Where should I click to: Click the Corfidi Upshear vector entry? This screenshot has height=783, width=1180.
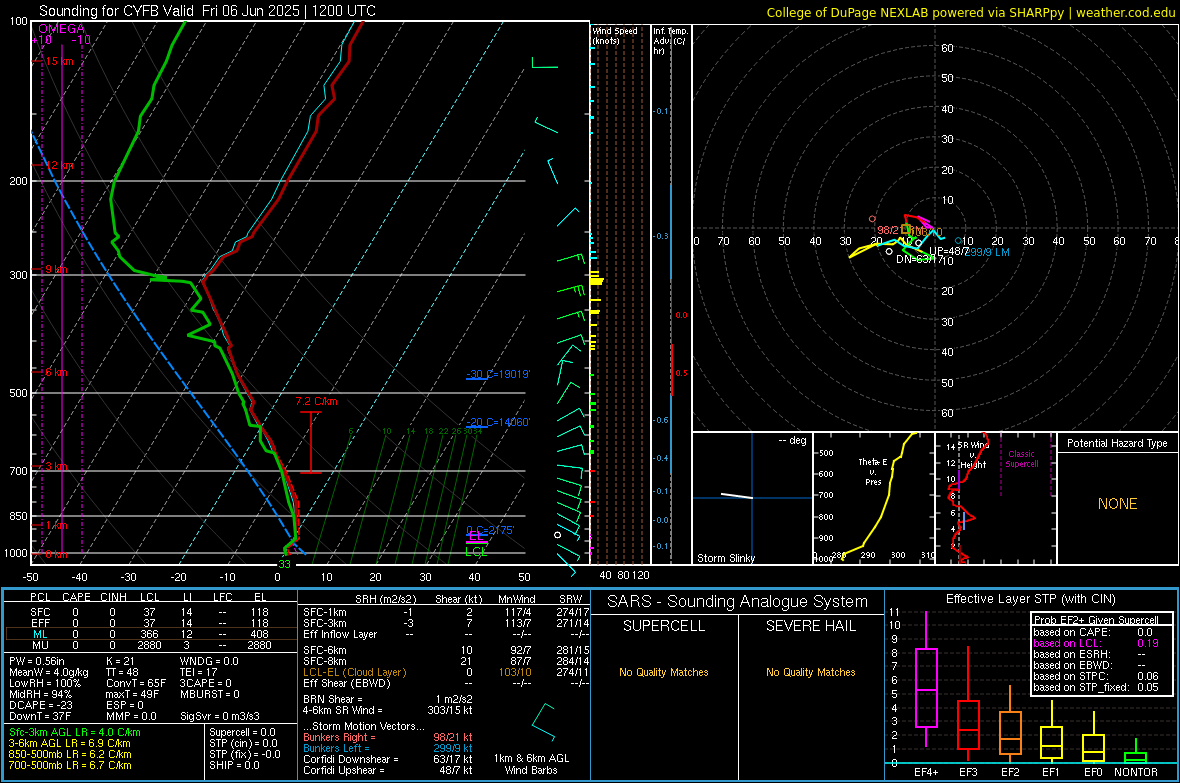(388, 770)
